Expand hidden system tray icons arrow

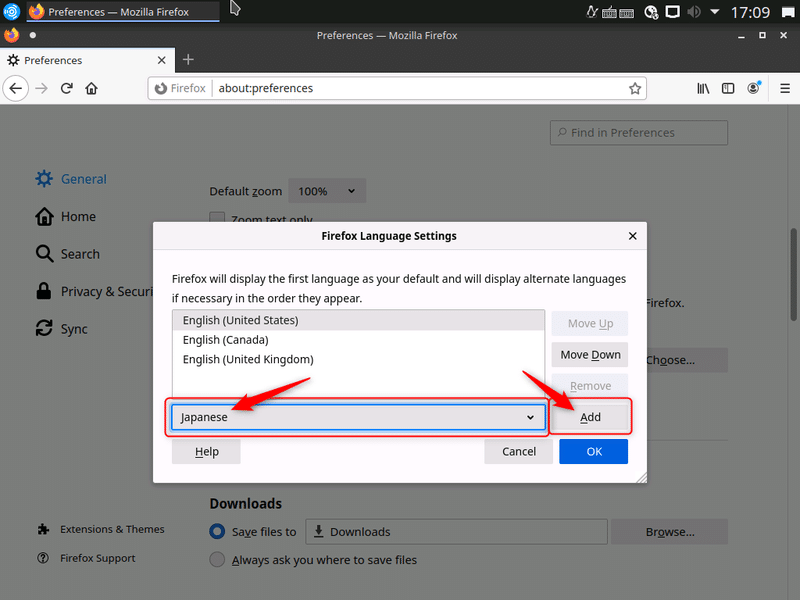(x=715, y=11)
